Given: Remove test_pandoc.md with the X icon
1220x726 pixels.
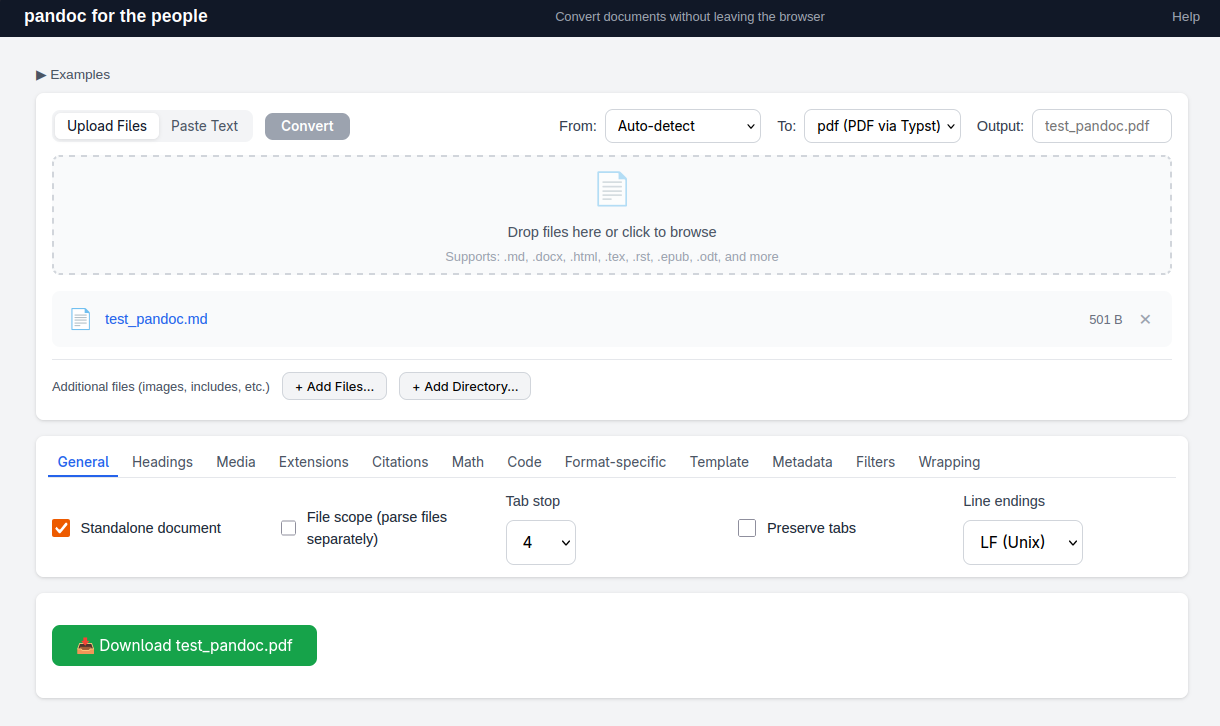Looking at the screenshot, I should click(1145, 319).
